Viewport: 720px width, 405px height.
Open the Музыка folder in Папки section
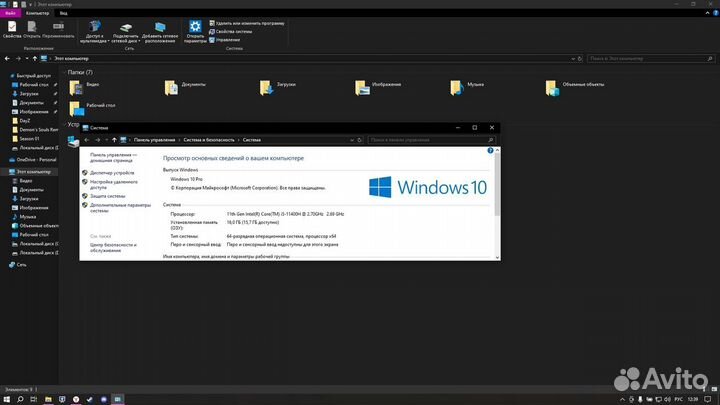click(x=450, y=89)
